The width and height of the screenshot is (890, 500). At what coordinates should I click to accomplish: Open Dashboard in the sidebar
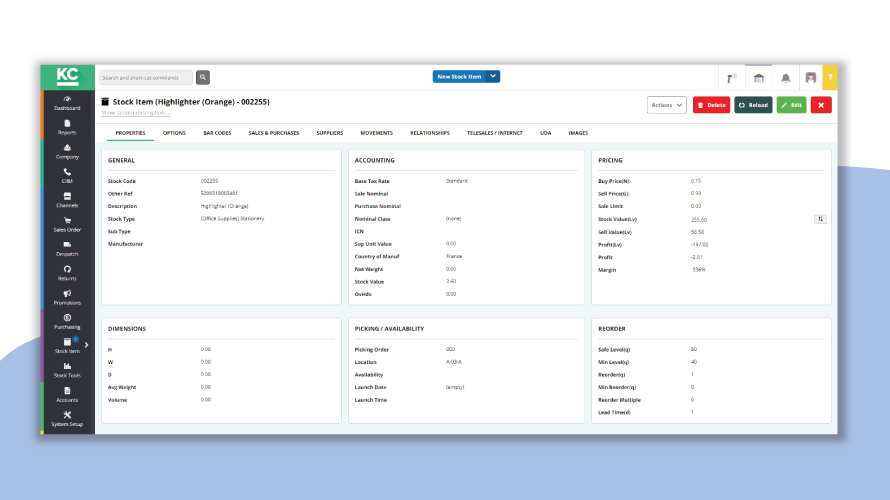click(x=67, y=103)
